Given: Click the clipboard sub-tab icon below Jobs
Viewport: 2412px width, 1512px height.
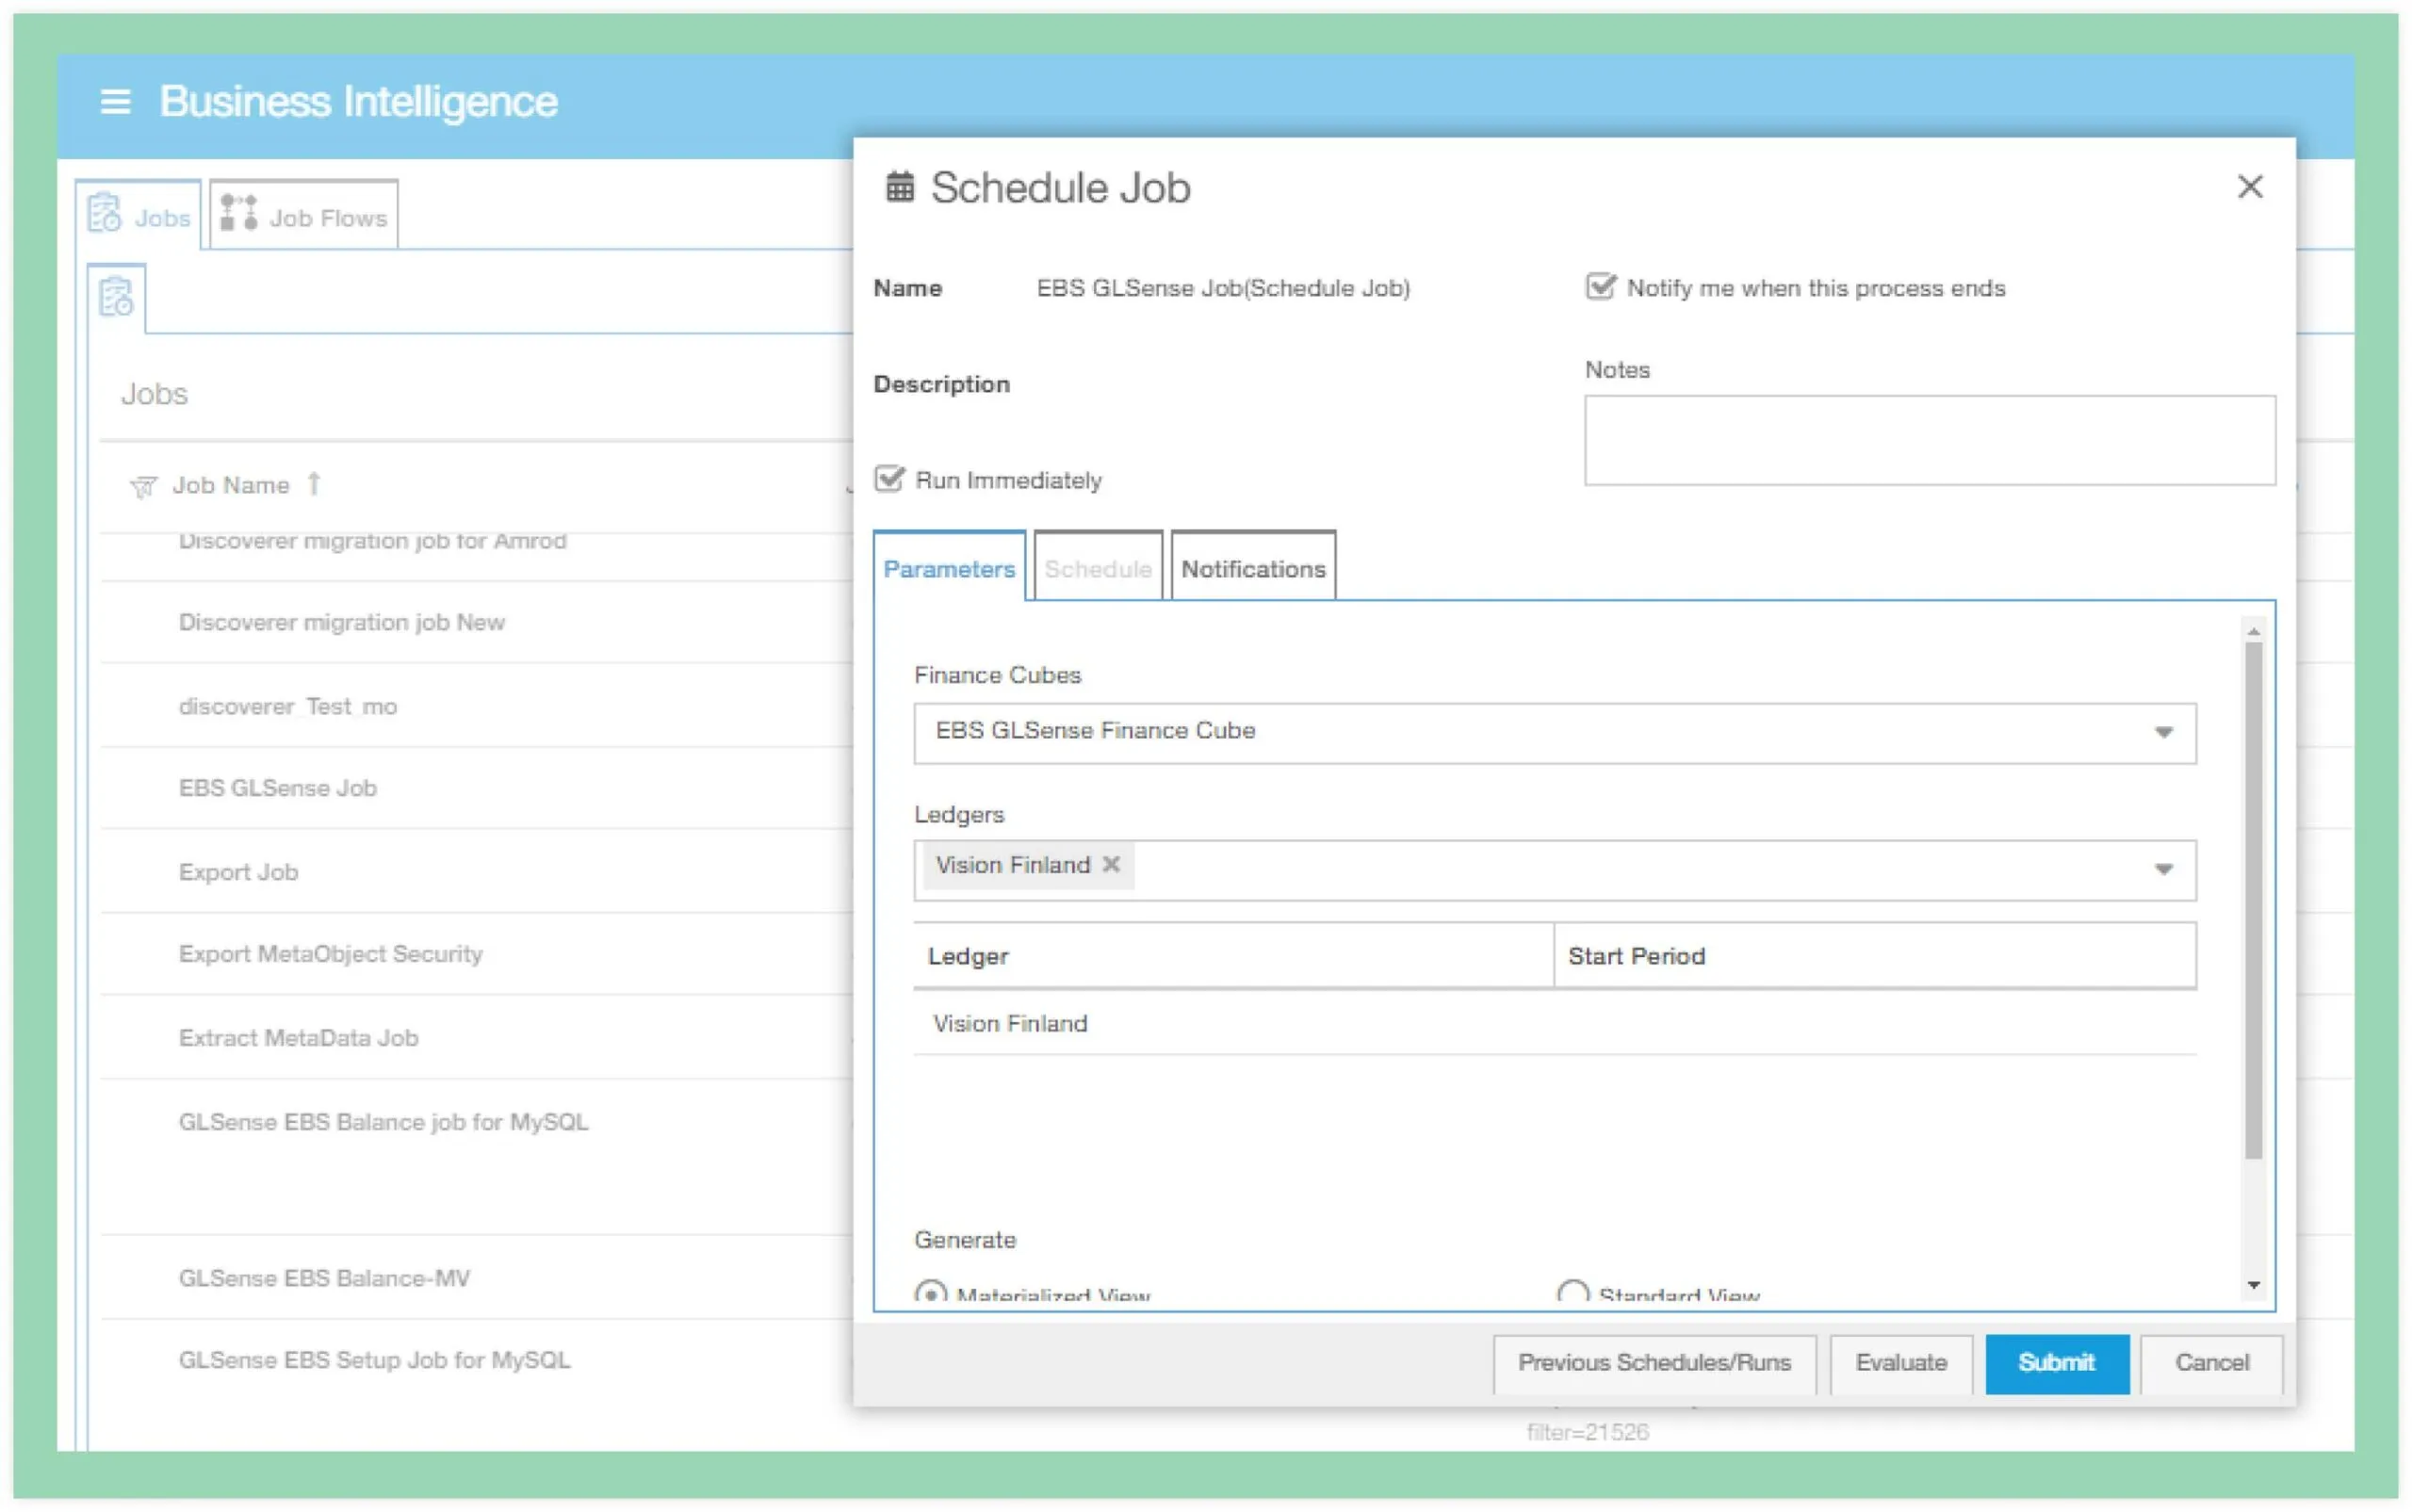Looking at the screenshot, I should tap(116, 297).
